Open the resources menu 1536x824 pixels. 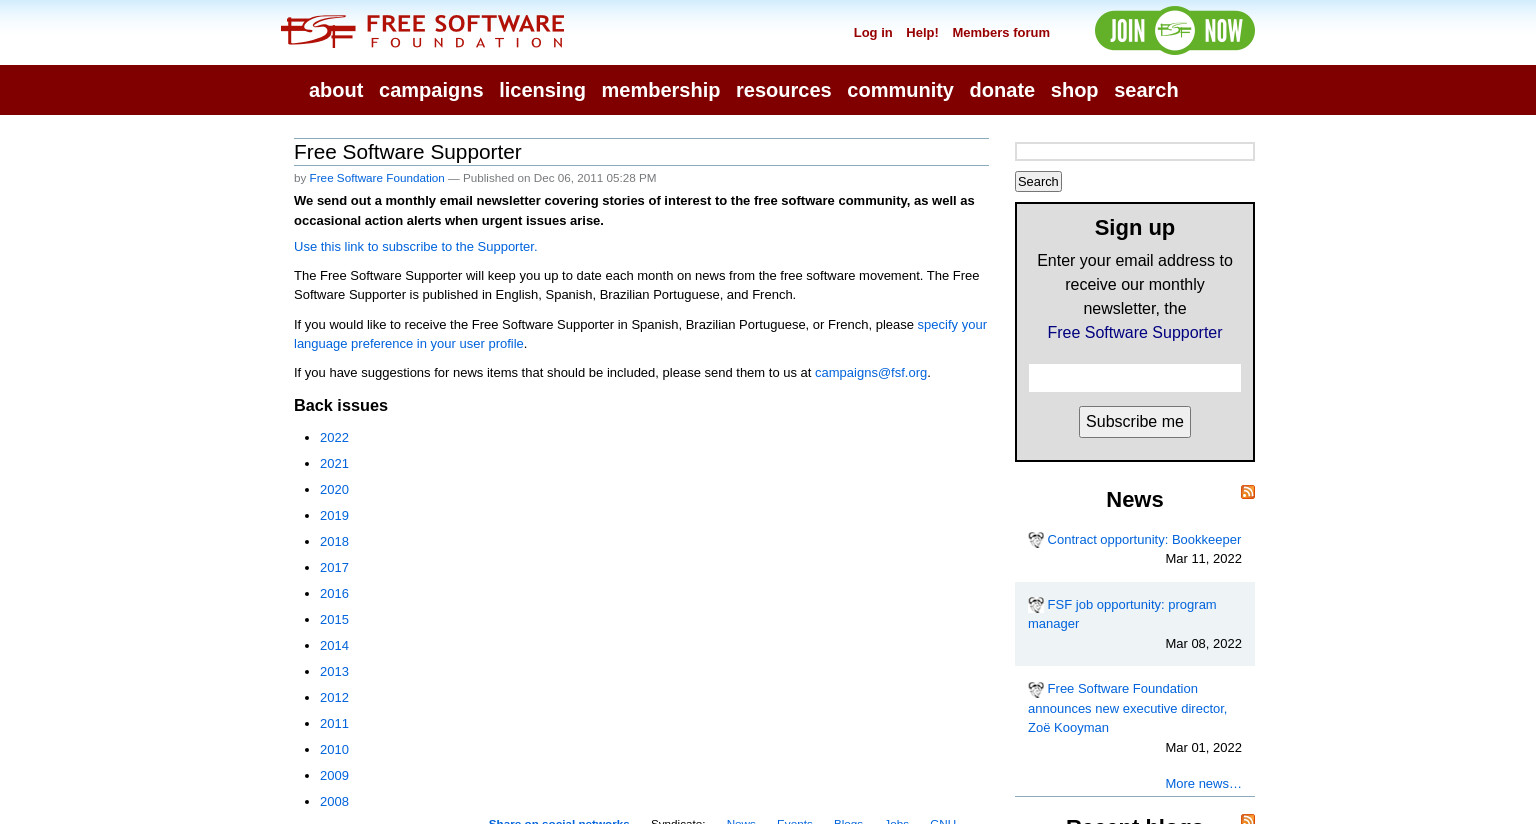point(784,90)
